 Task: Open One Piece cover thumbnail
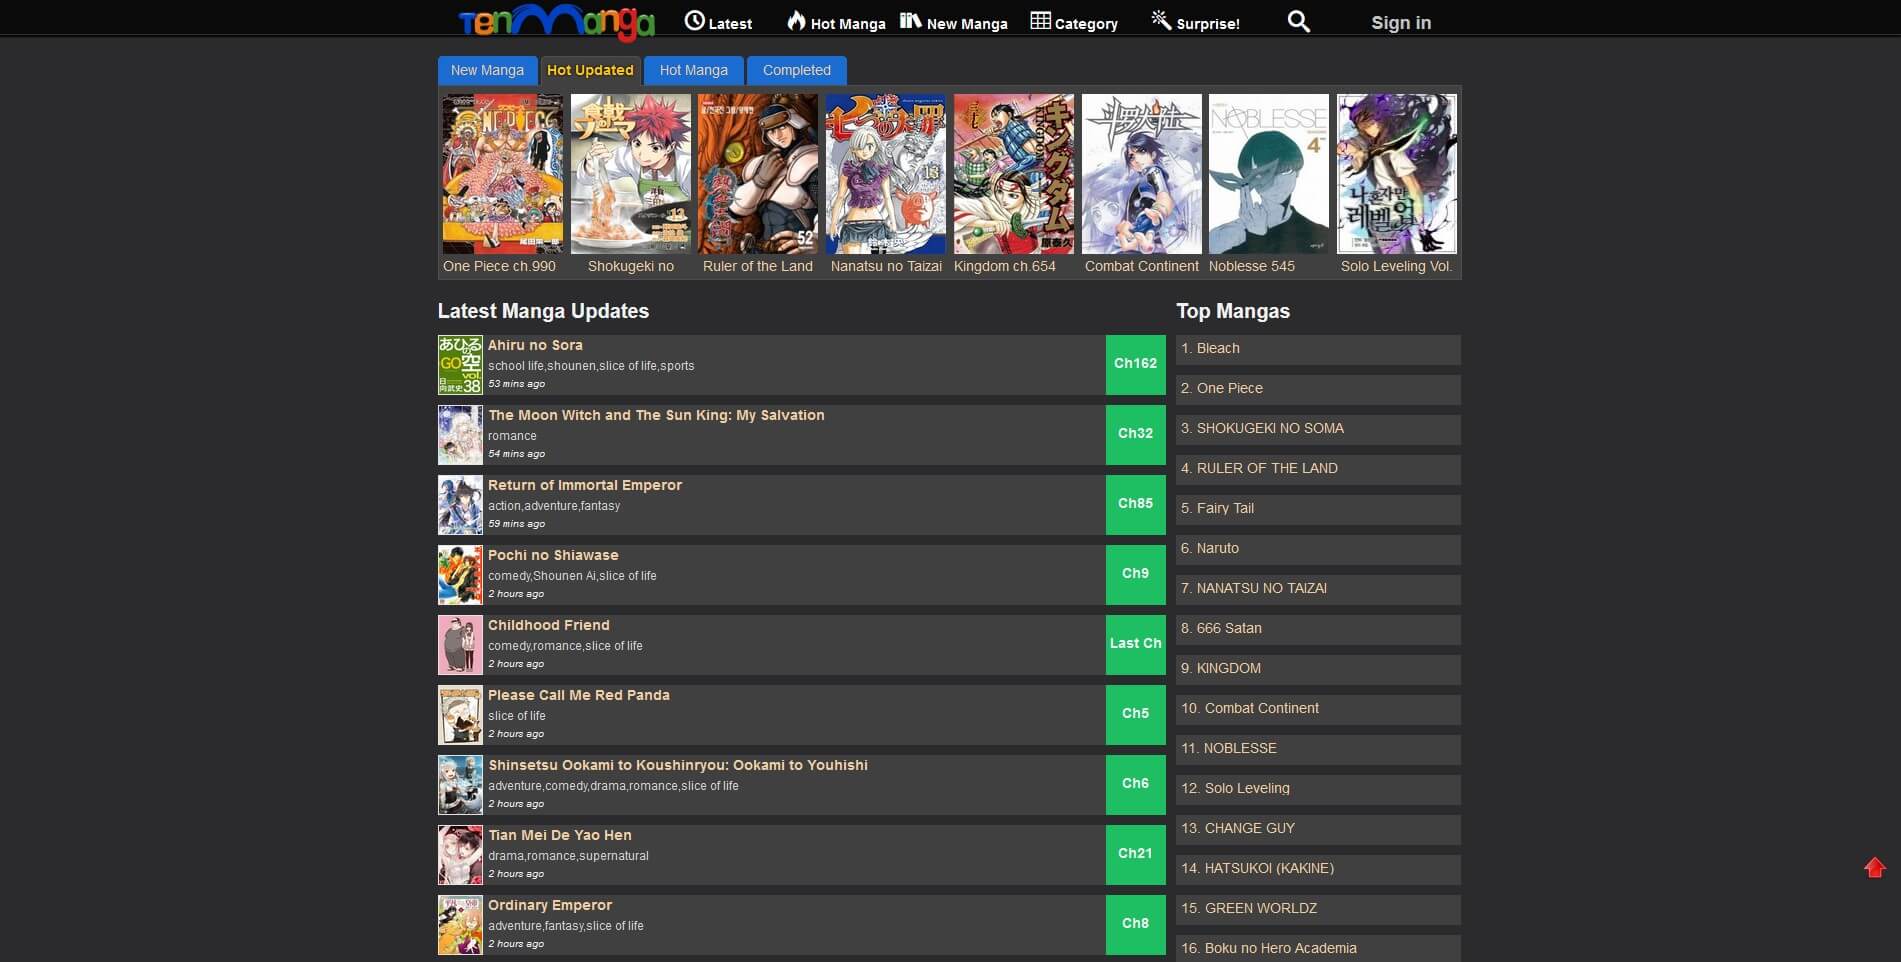503,174
